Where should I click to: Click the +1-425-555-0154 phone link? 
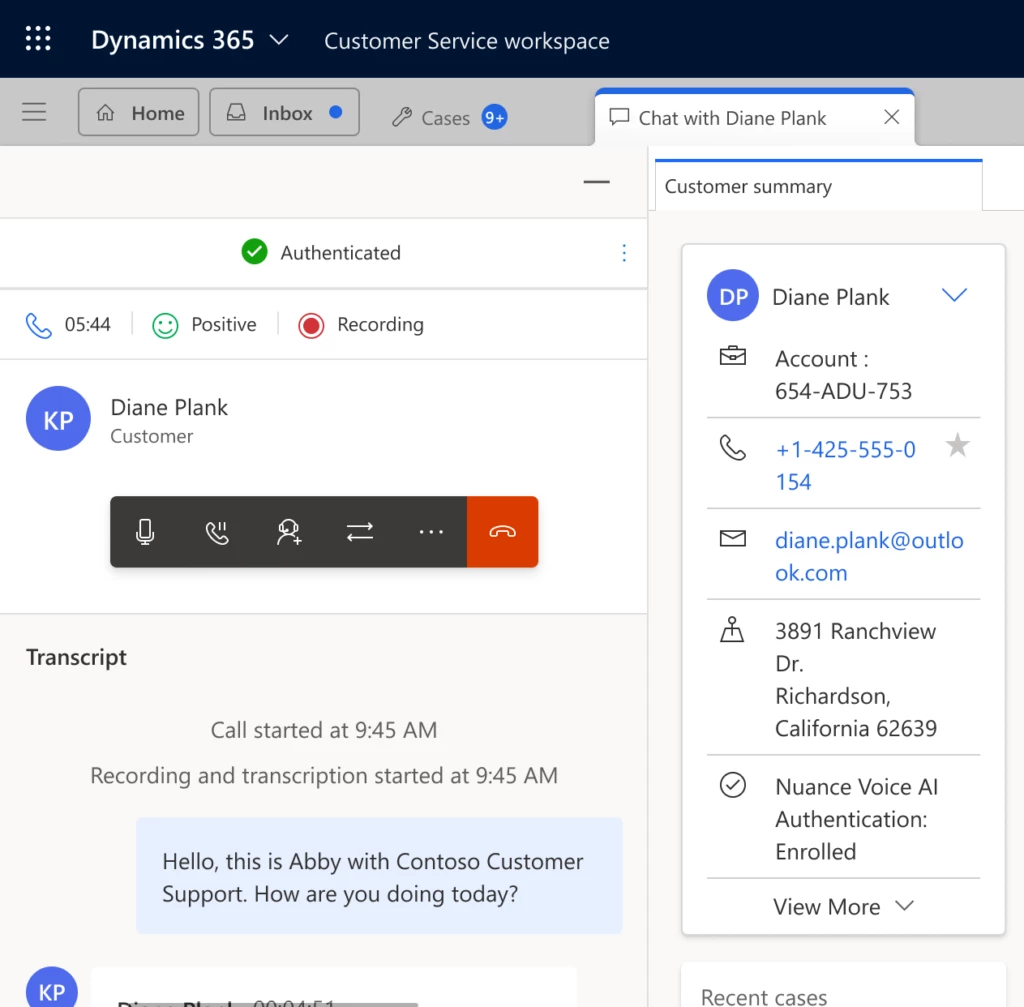click(846, 465)
